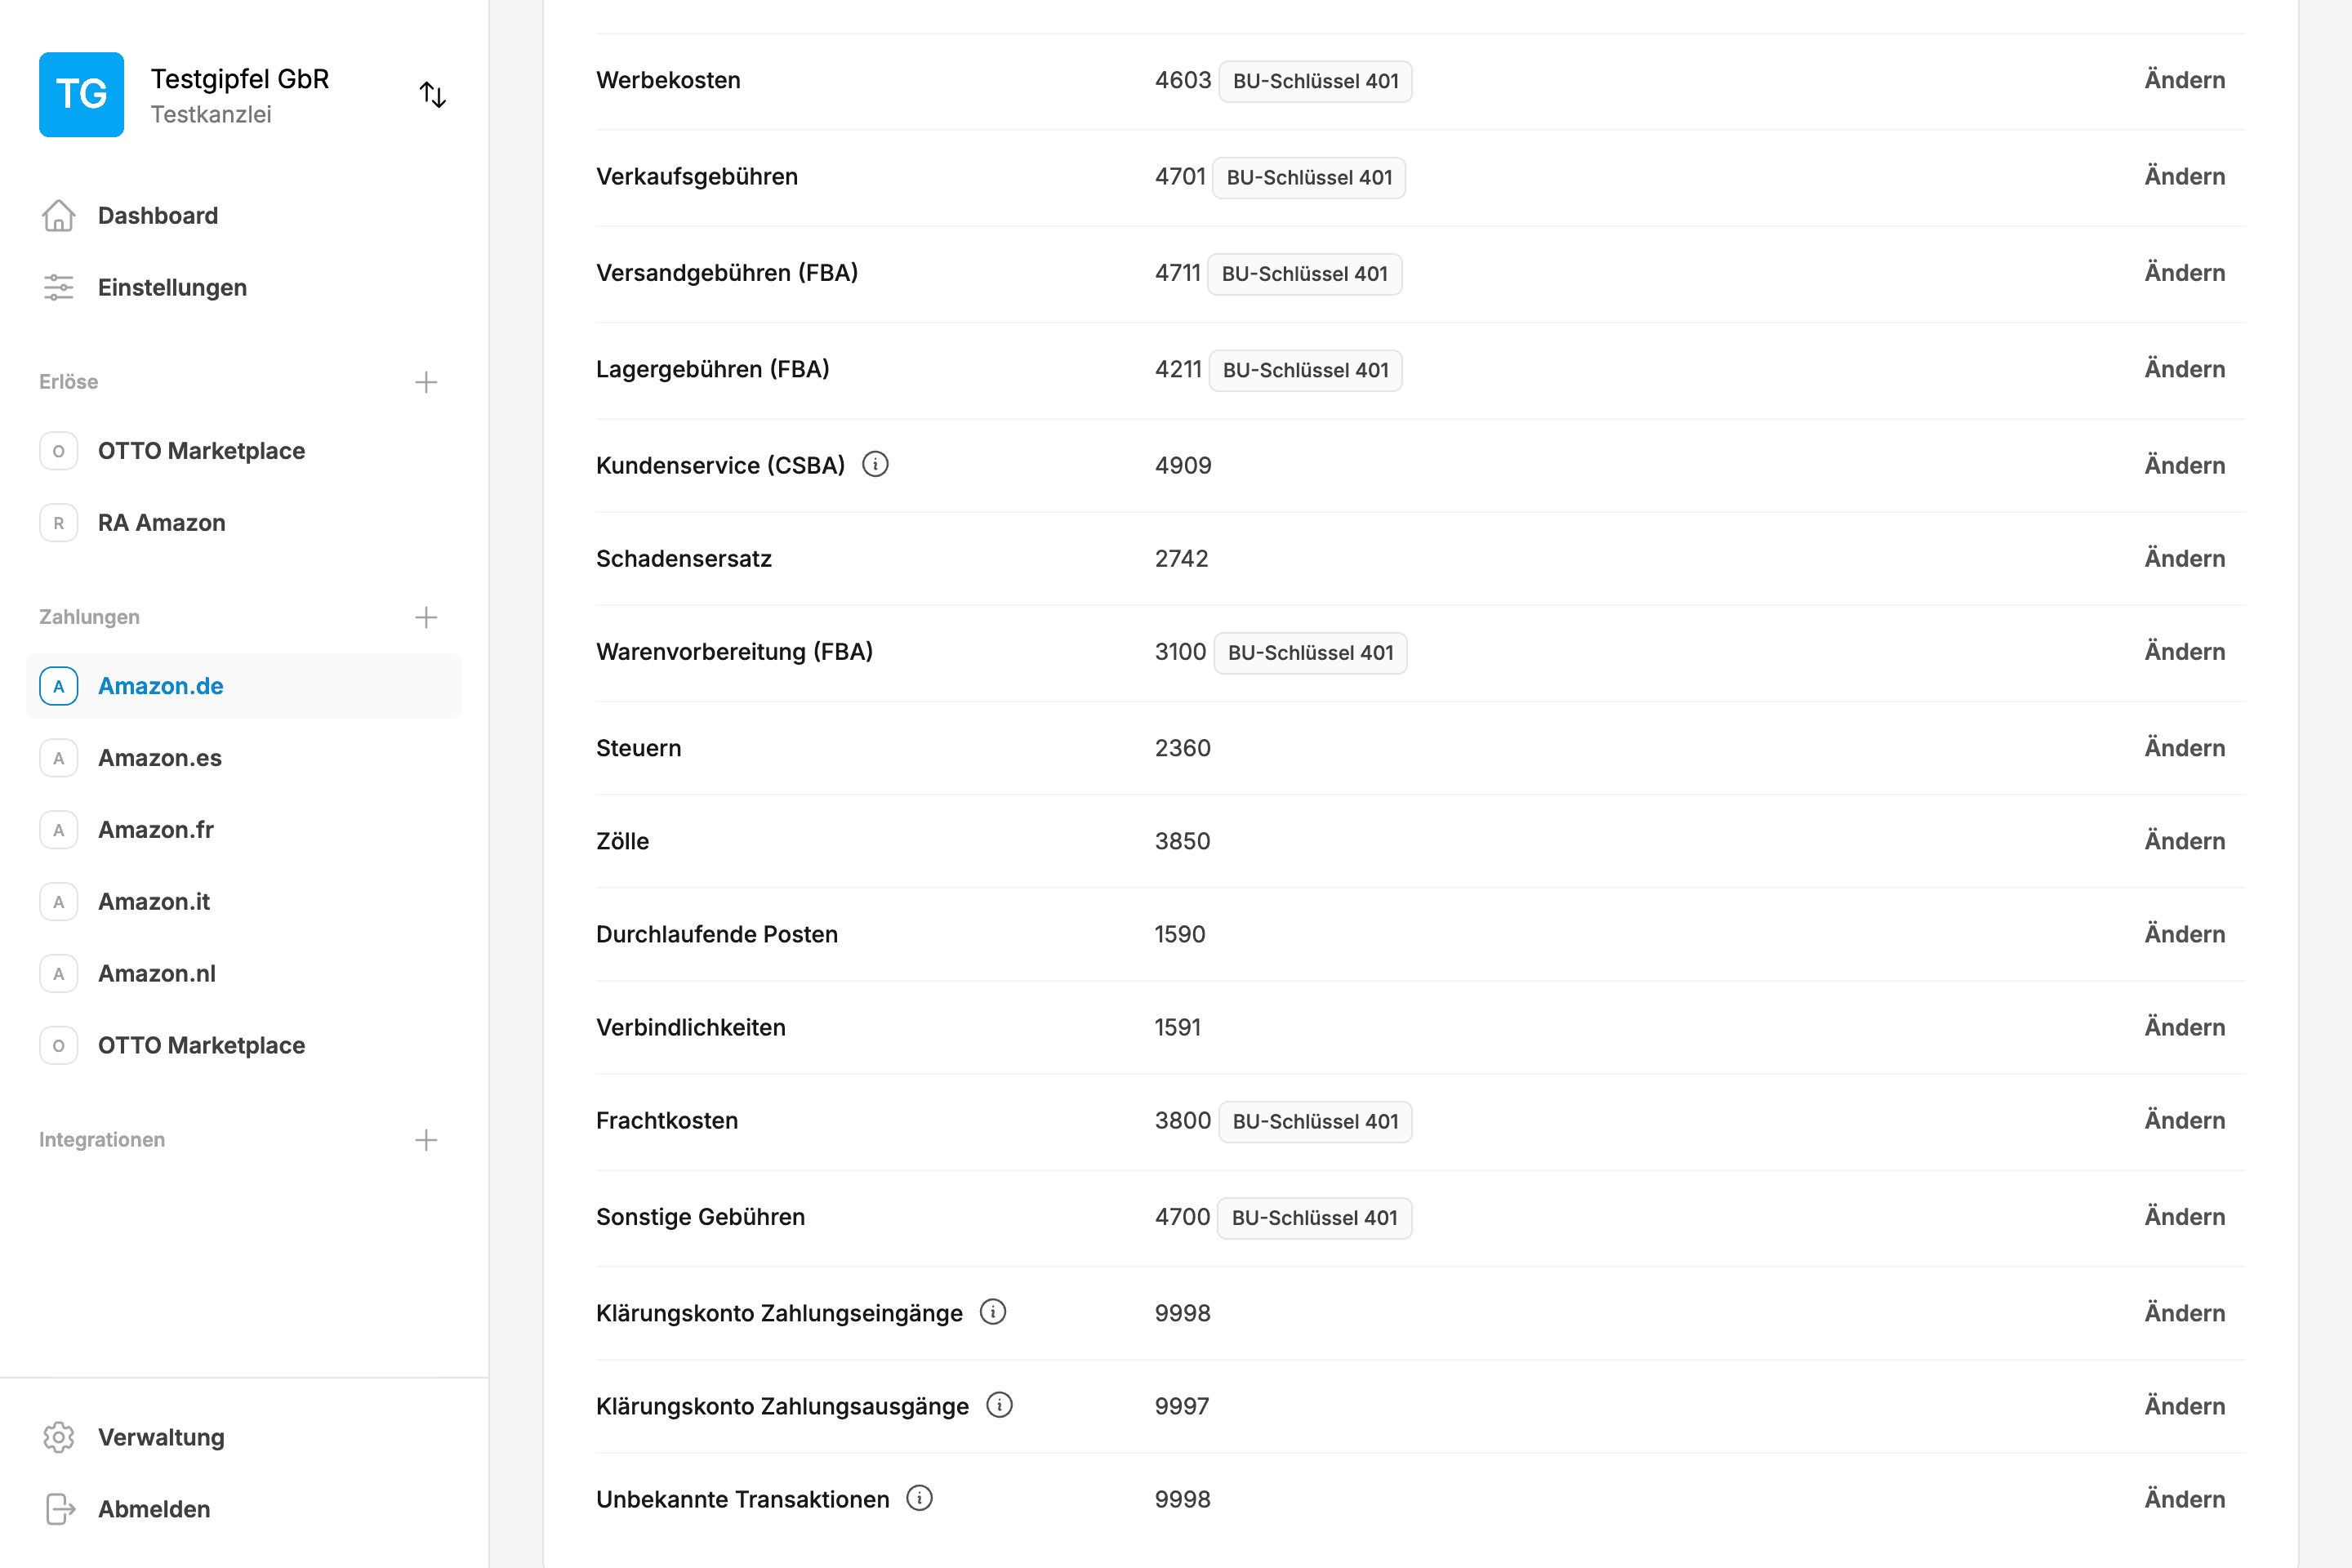
Task: Select Amazon.es in the sidebar
Action: tap(160, 757)
